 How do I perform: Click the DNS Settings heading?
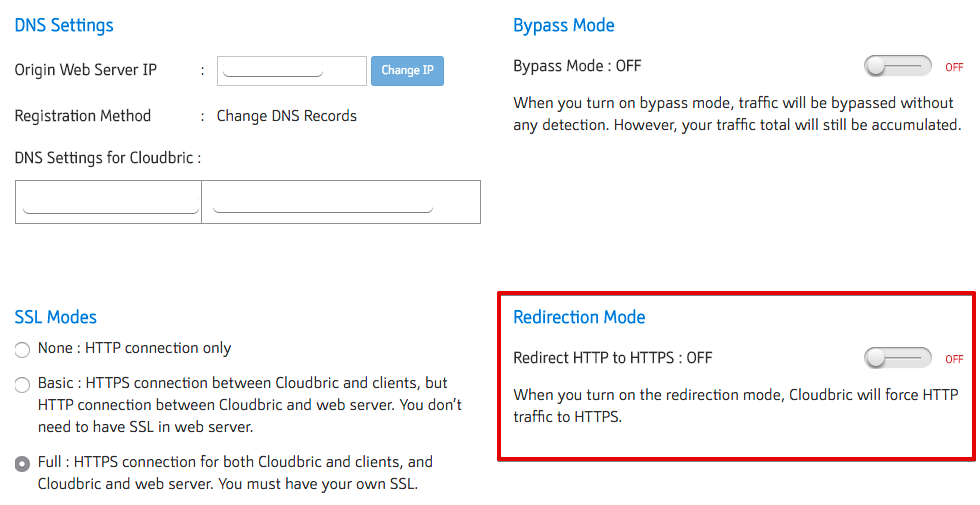tap(64, 26)
